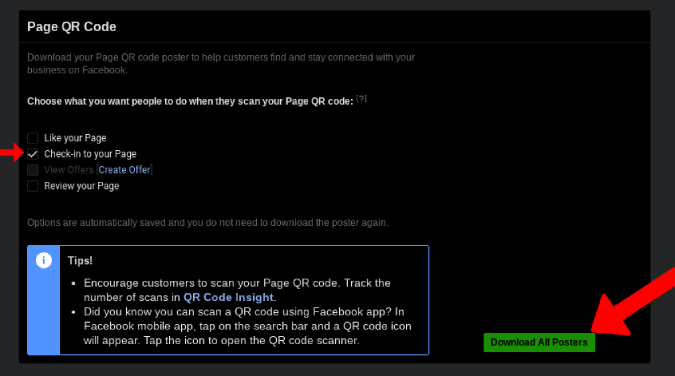Click the info icon in Tips box
675x376 pixels.
43,260
